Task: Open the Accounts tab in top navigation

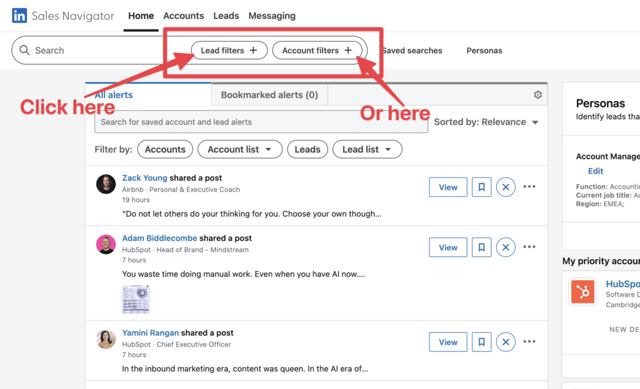Action: (183, 16)
